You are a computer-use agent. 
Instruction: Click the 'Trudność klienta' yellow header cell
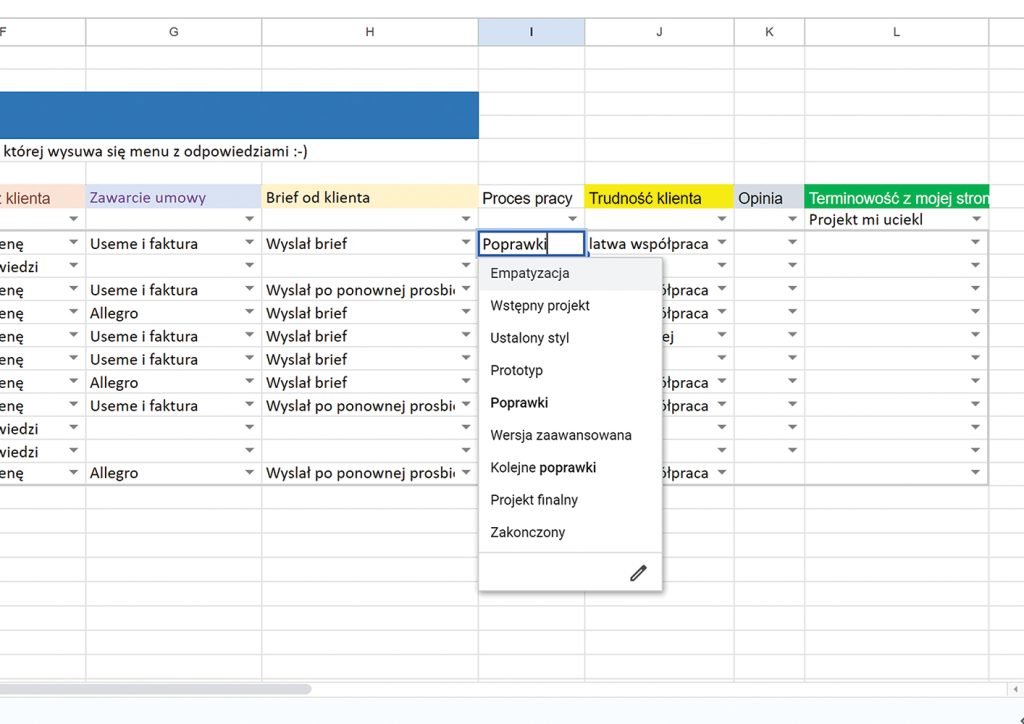point(659,198)
